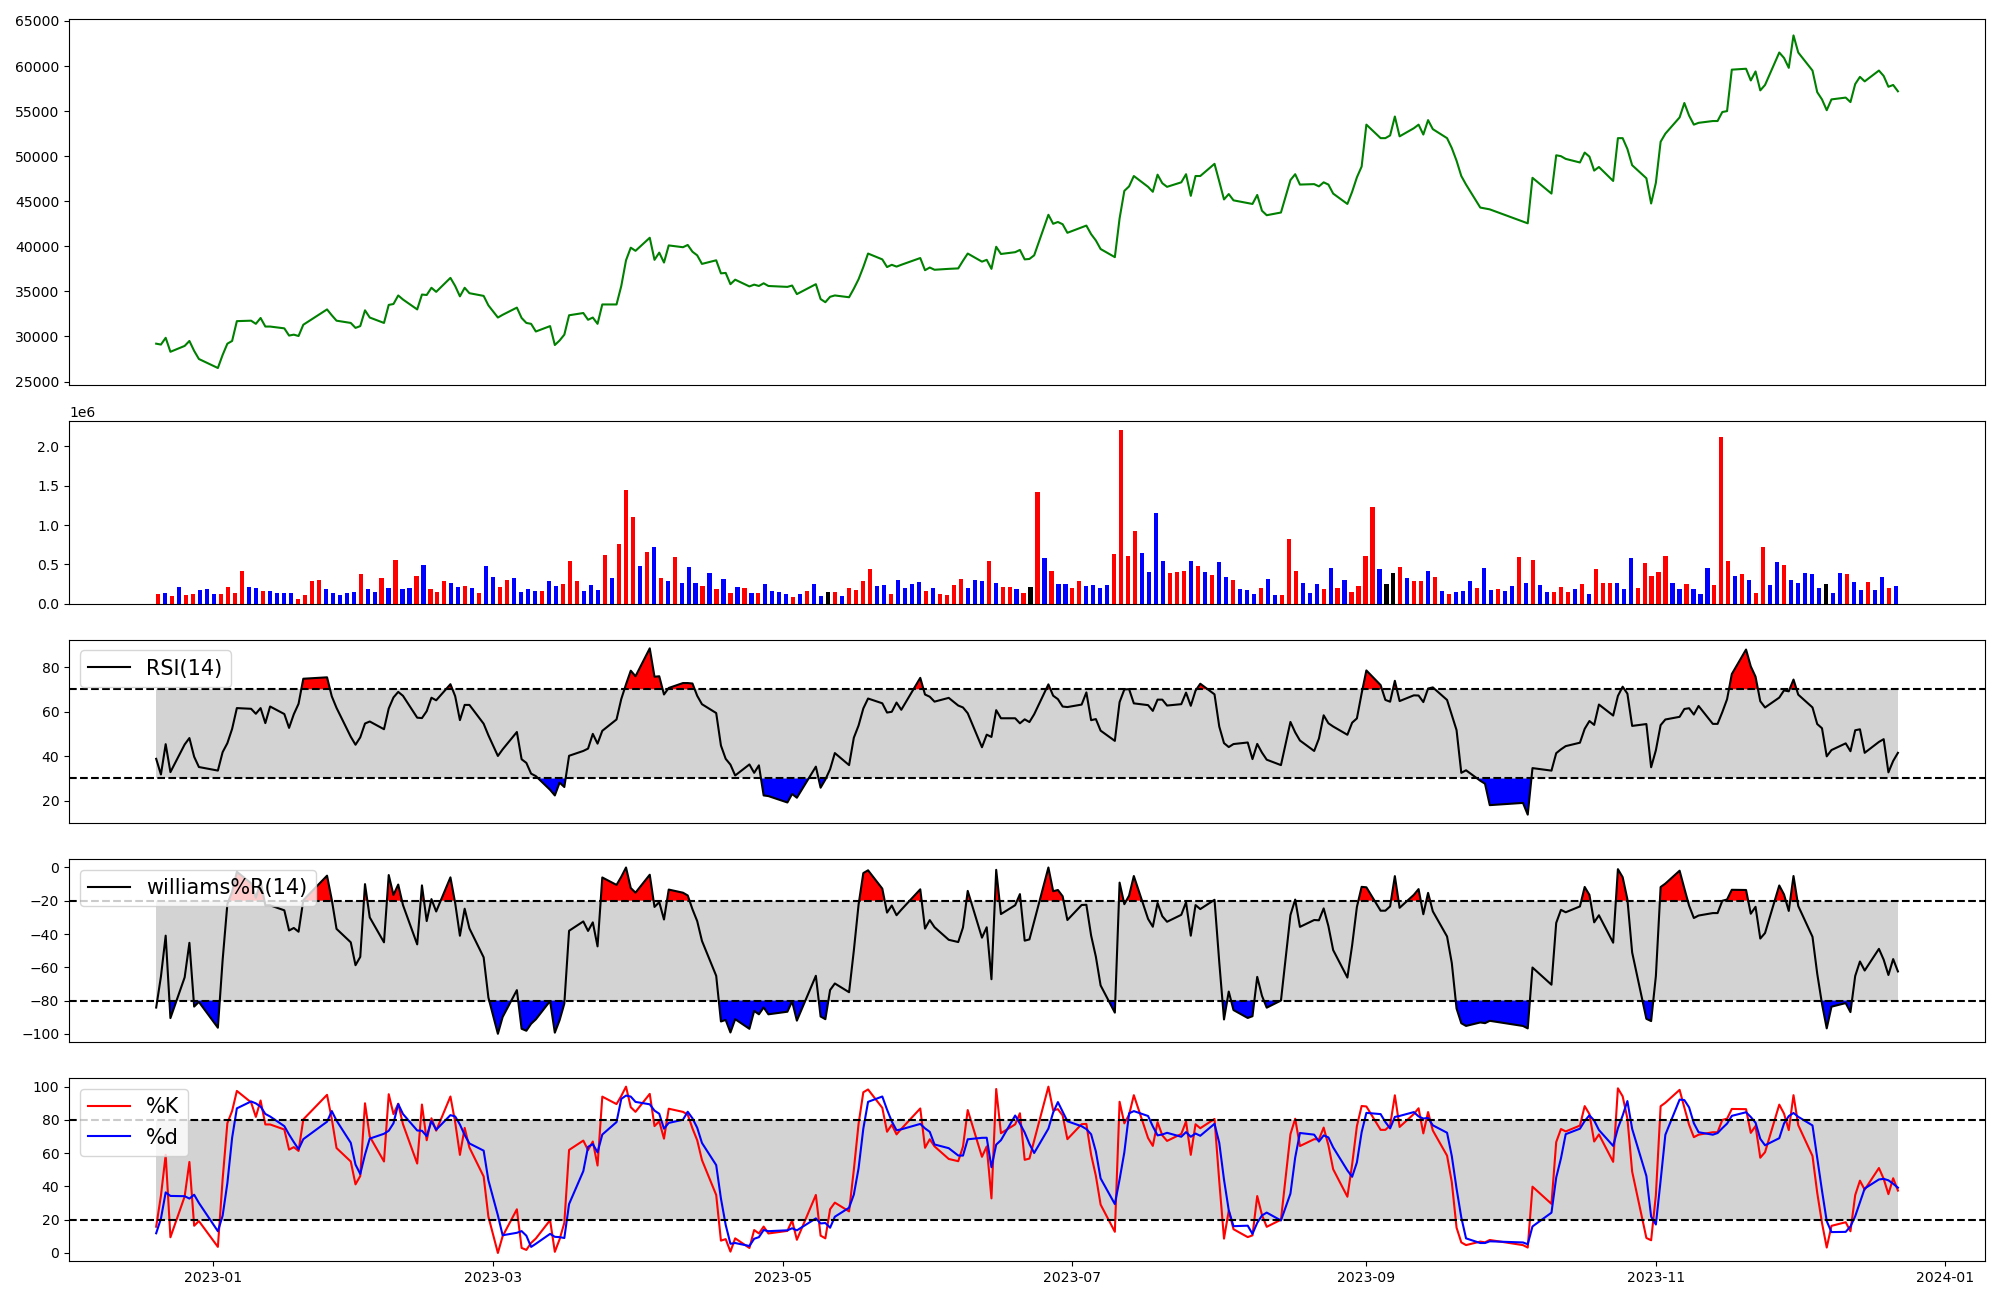Click the 2.0 volume axis tick label
The image size is (2000, 1300).
tap(48, 447)
